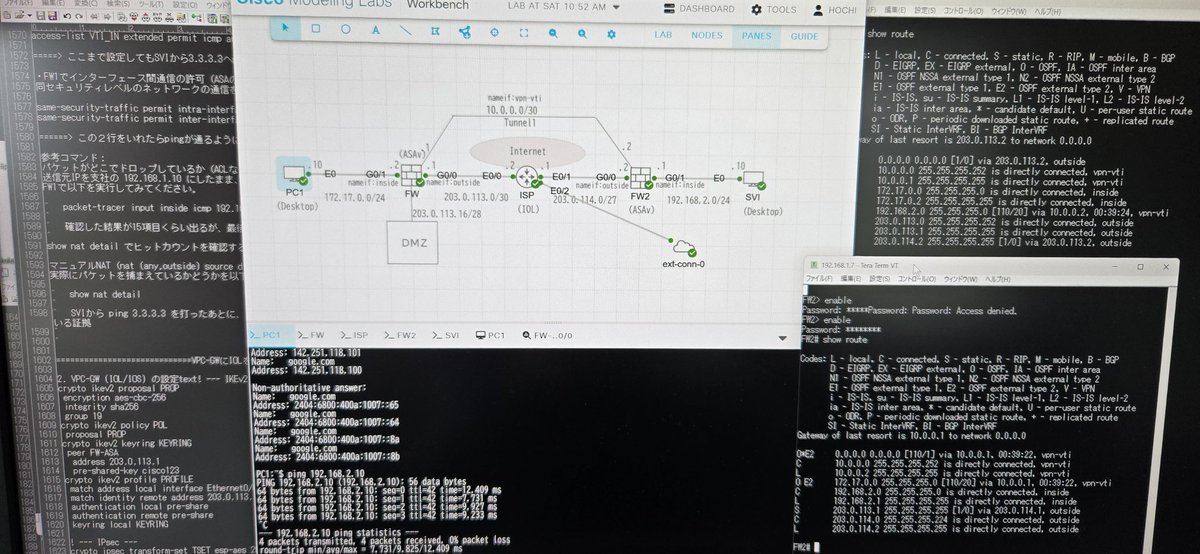Click the first magnifier zoom icon
The width and height of the screenshot is (1200, 554).
point(553,34)
